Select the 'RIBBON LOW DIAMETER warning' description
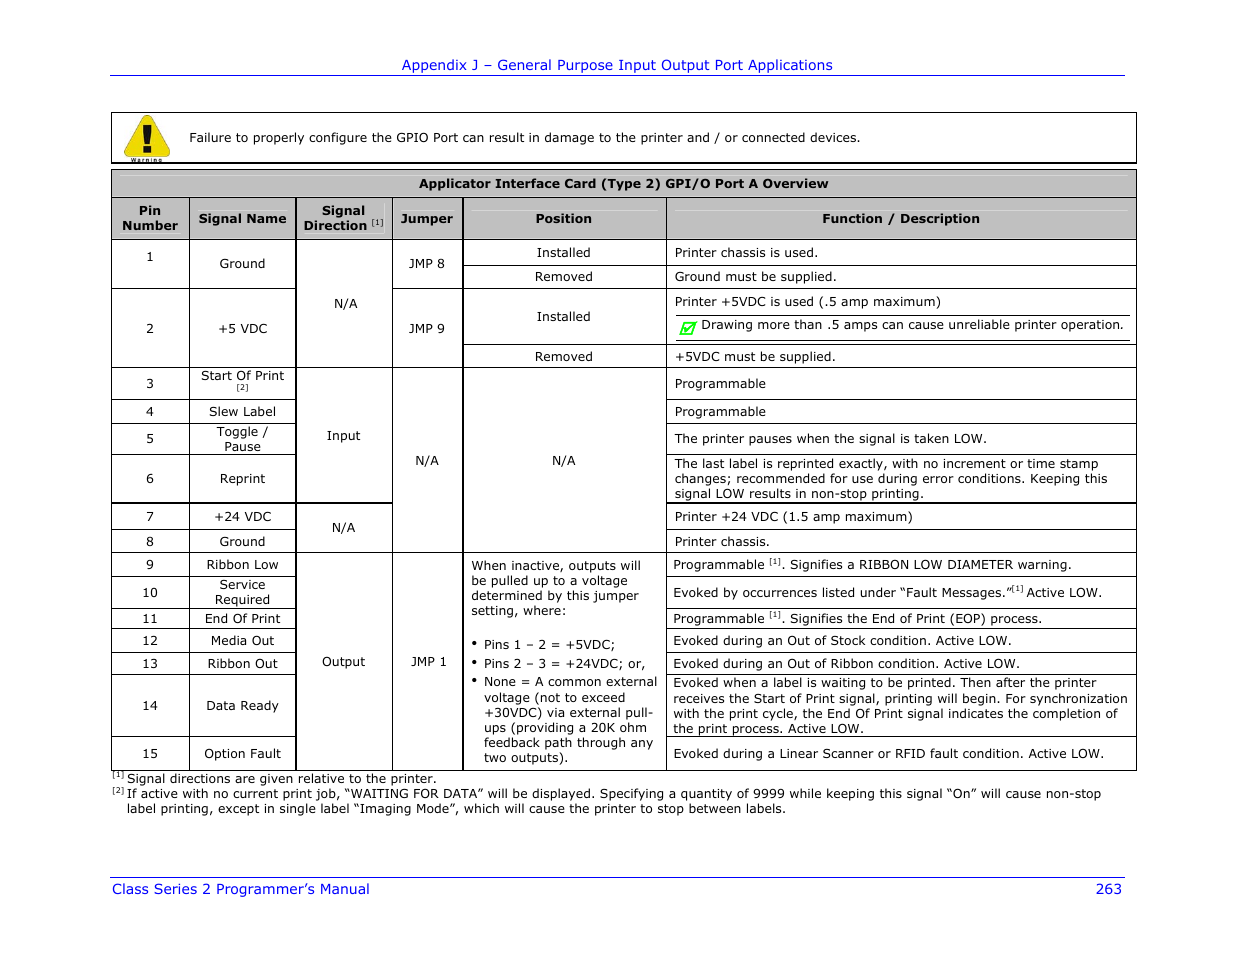This screenshot has width=1235, height=954. [872, 565]
